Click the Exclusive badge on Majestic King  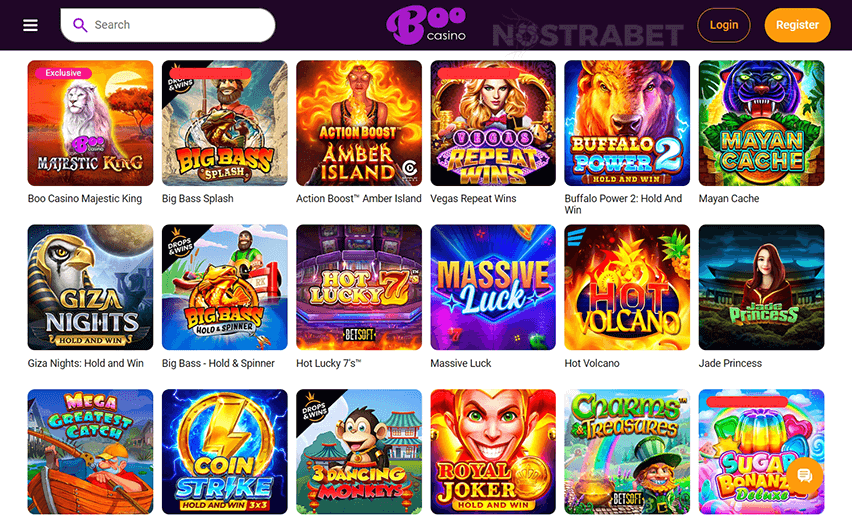click(63, 73)
